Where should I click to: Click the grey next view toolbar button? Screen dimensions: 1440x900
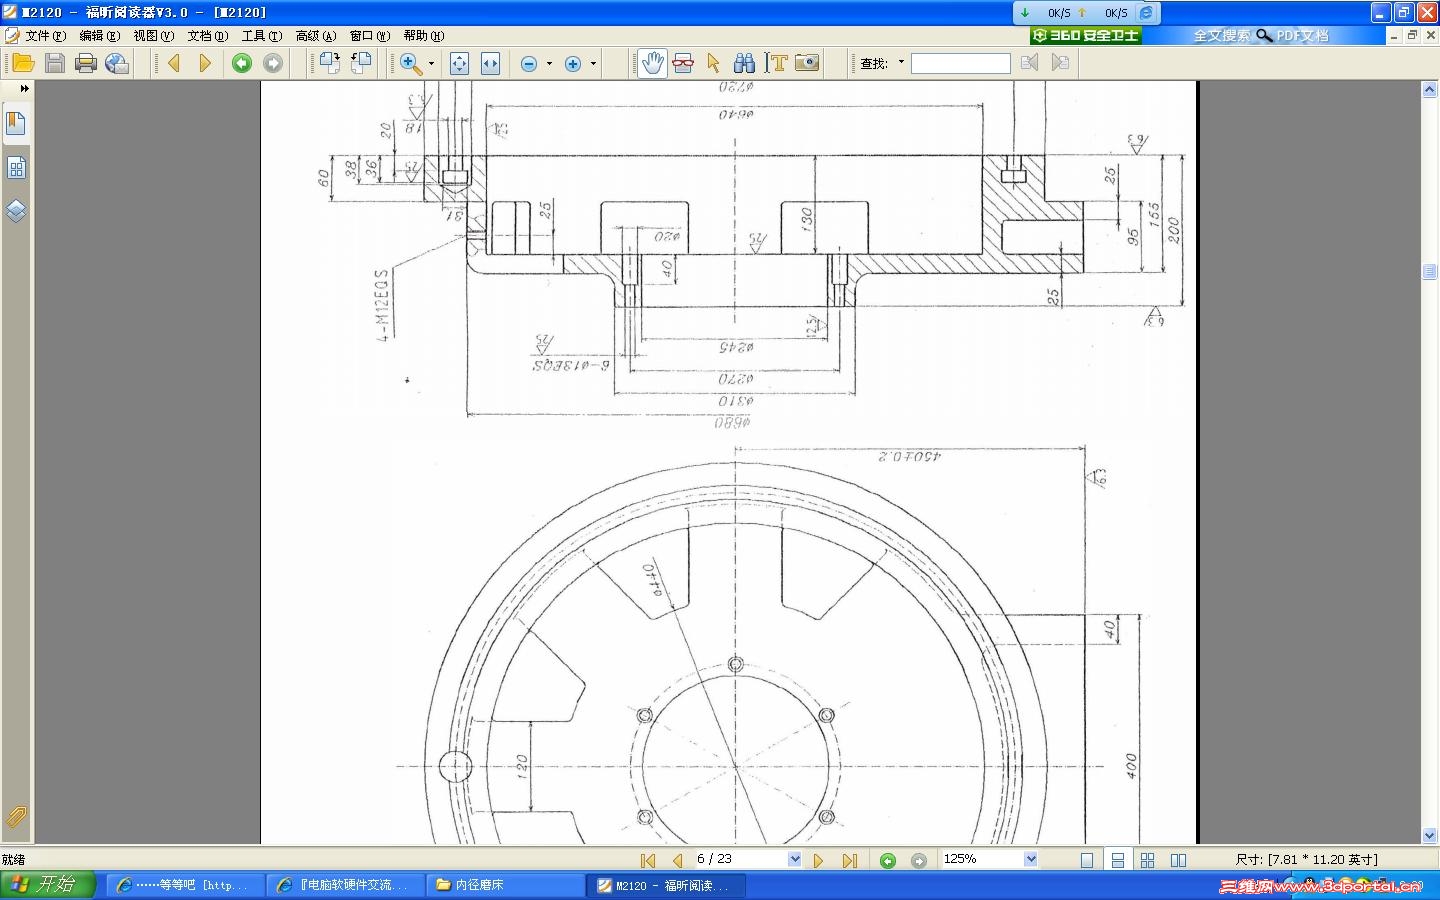273,63
